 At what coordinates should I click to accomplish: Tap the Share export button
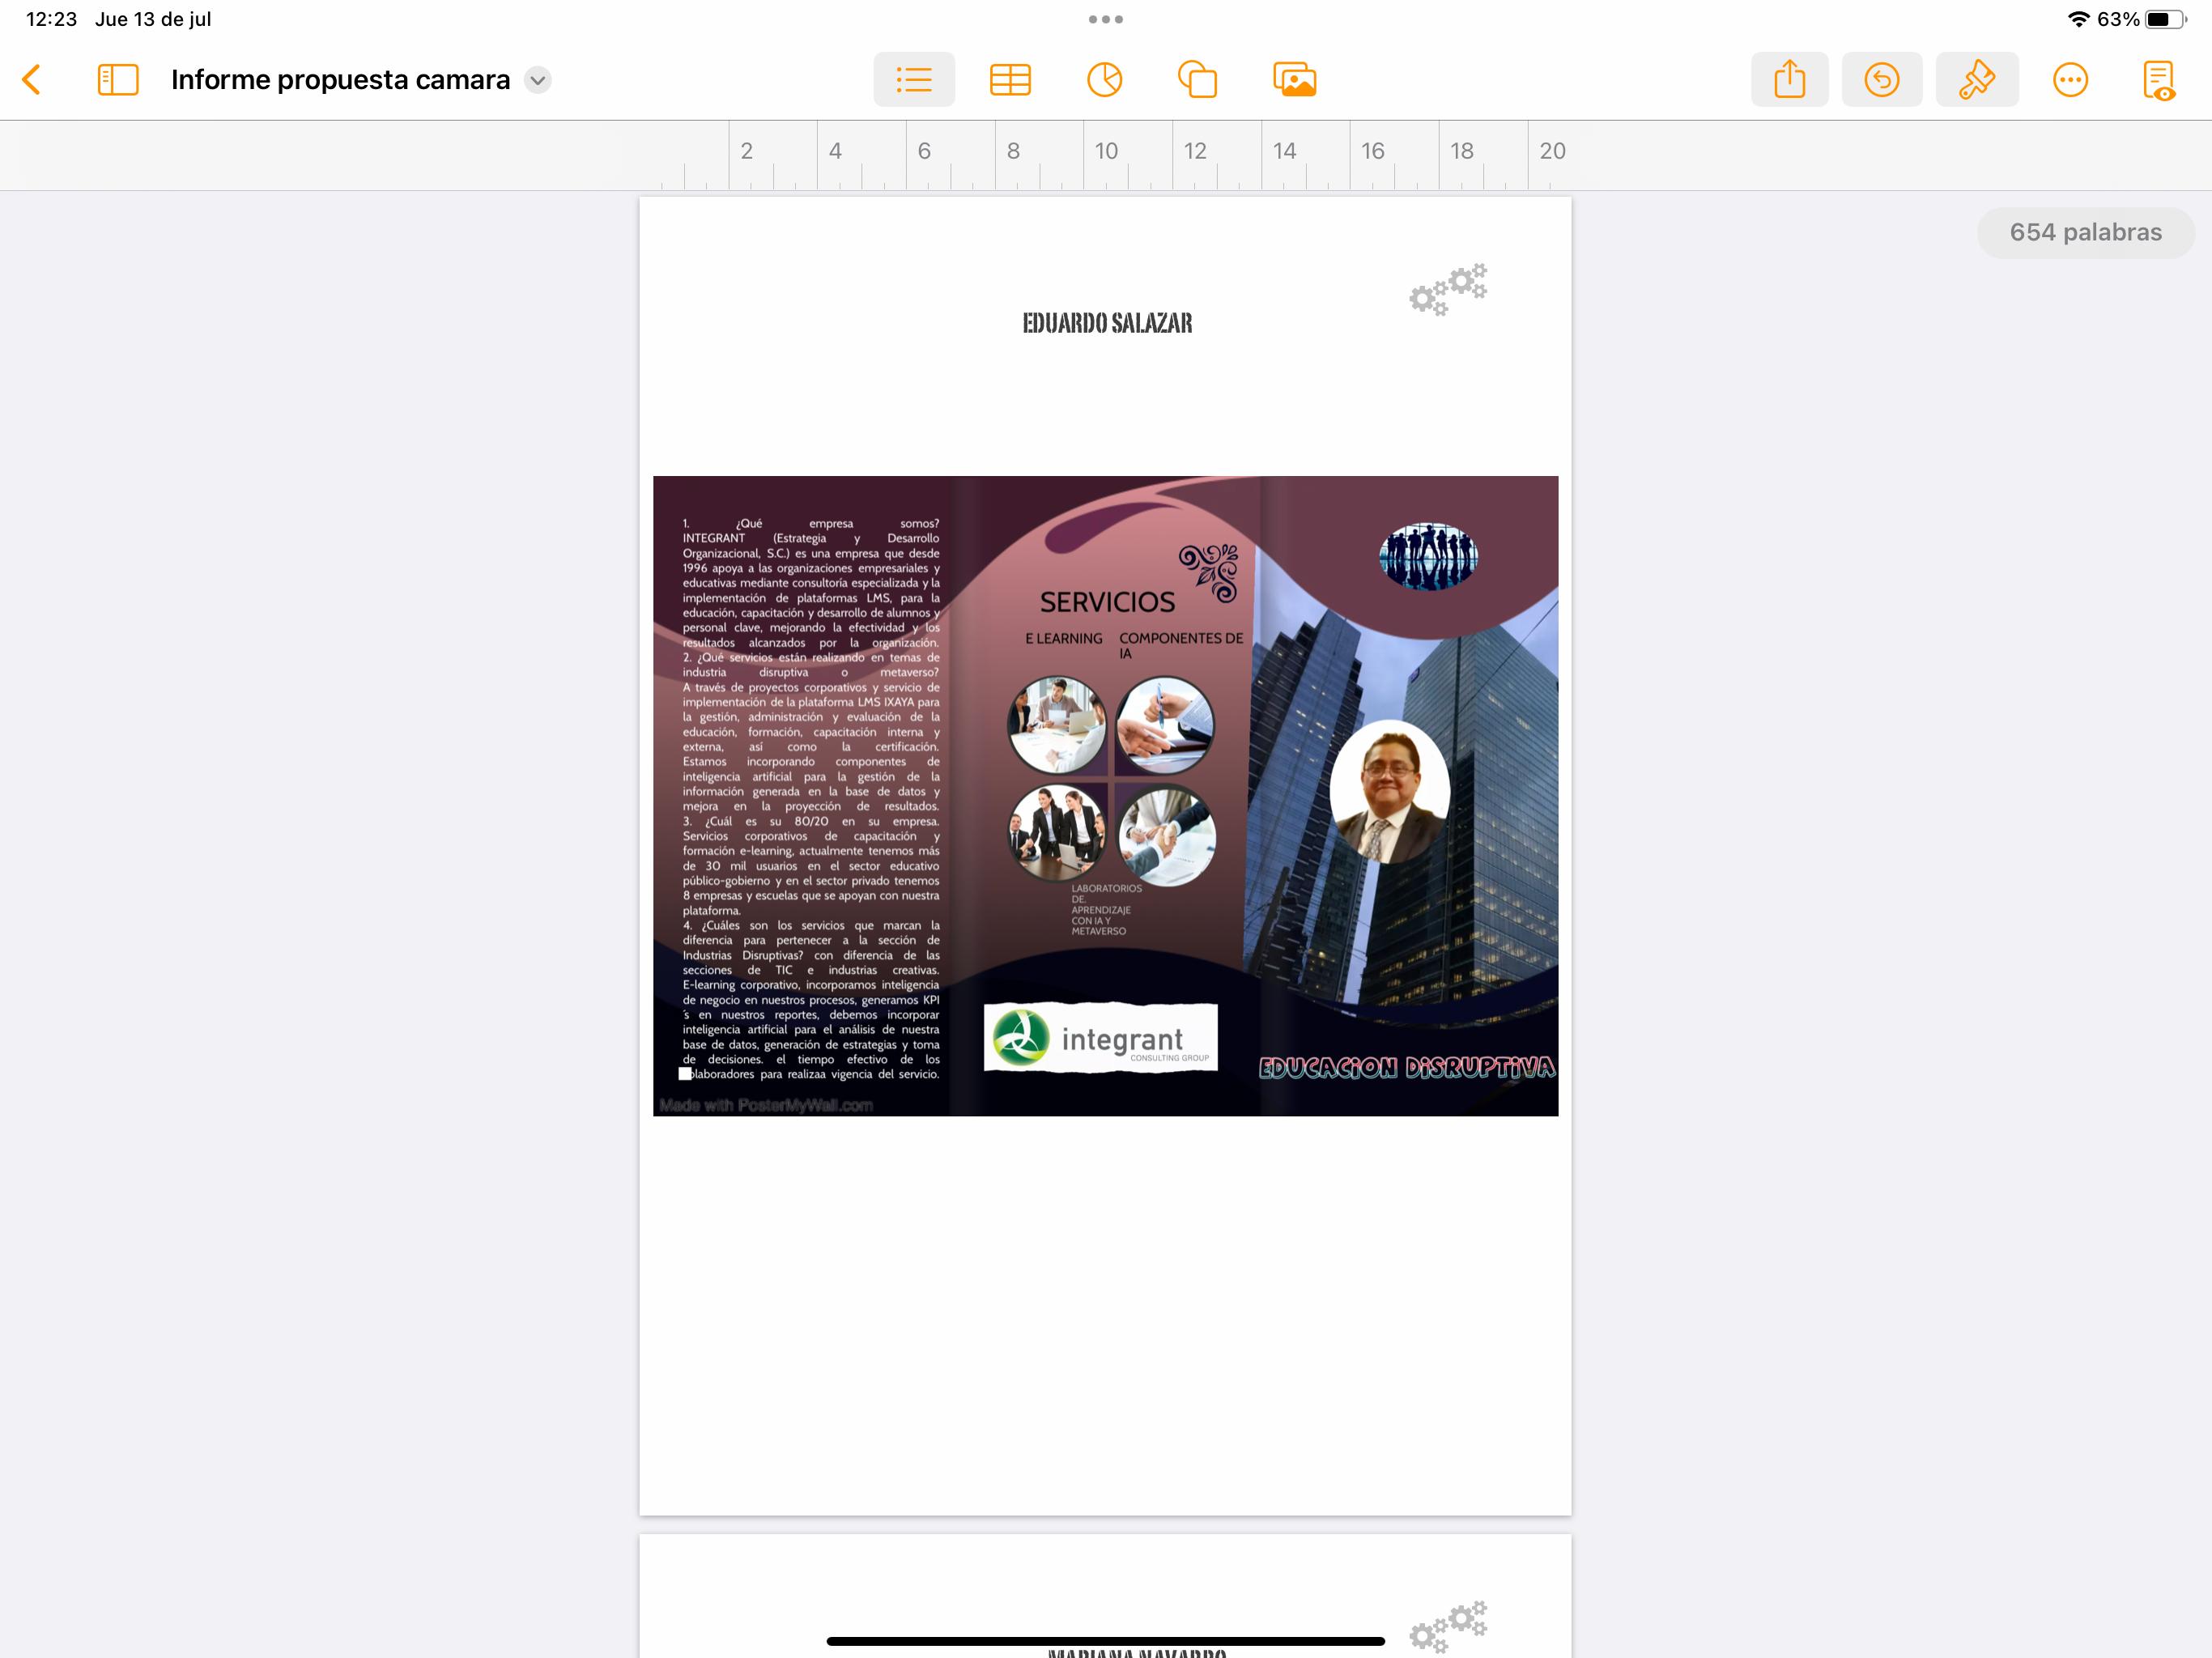coord(1789,80)
